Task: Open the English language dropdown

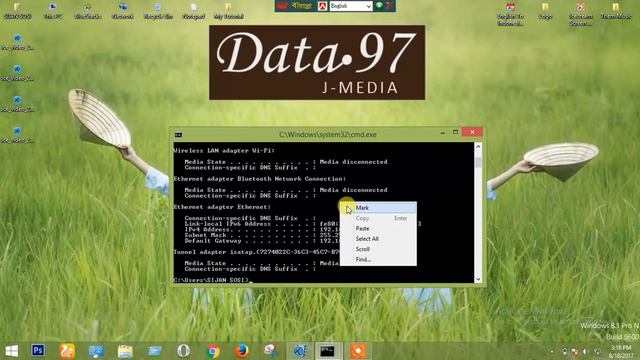Action: pyautogui.click(x=351, y=6)
